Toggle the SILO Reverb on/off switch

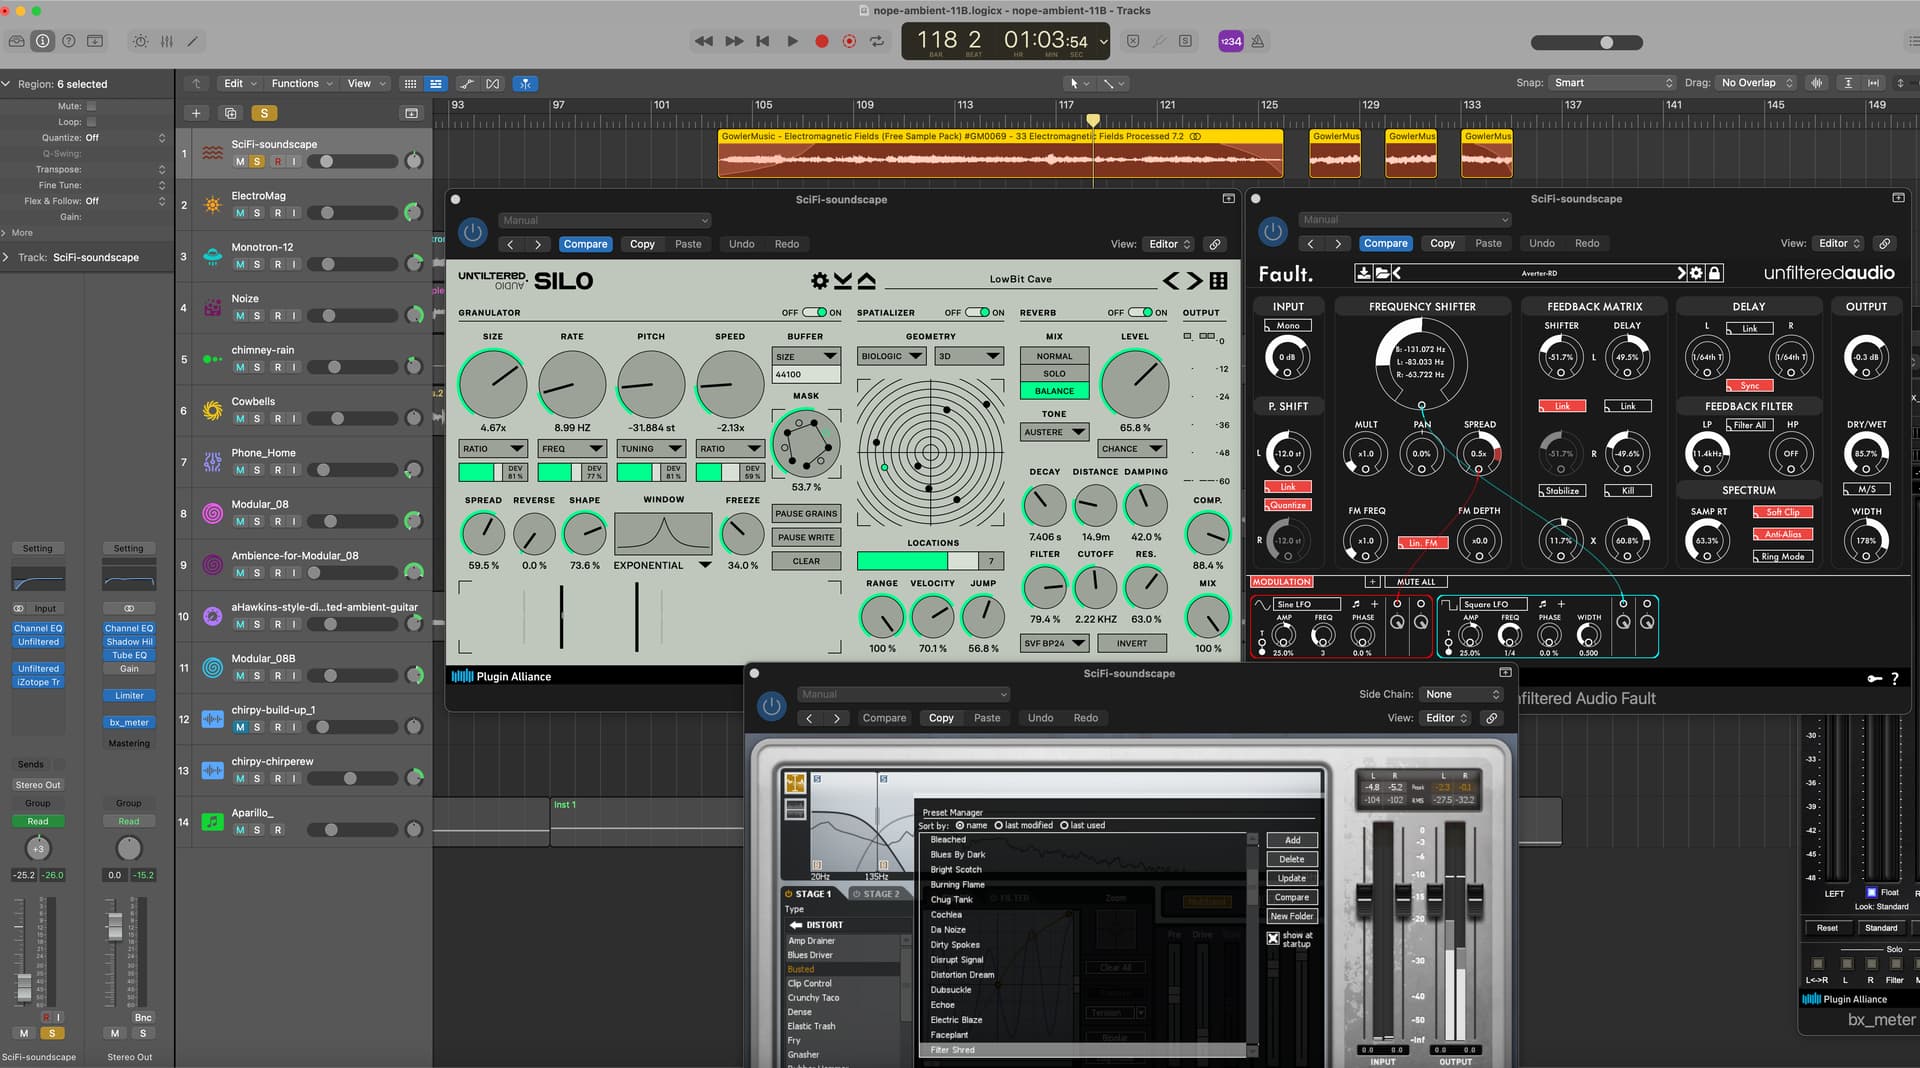pos(1140,313)
